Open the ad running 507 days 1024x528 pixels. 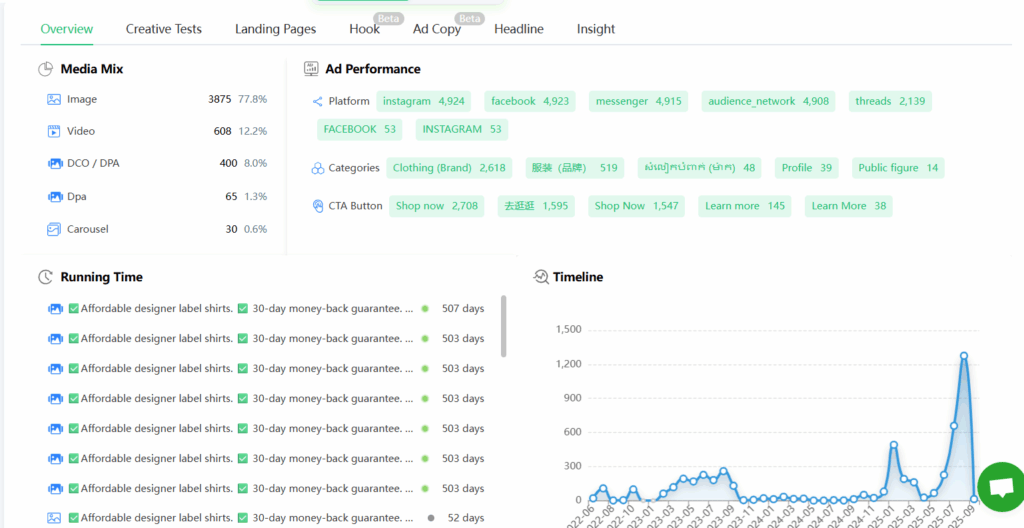point(266,308)
